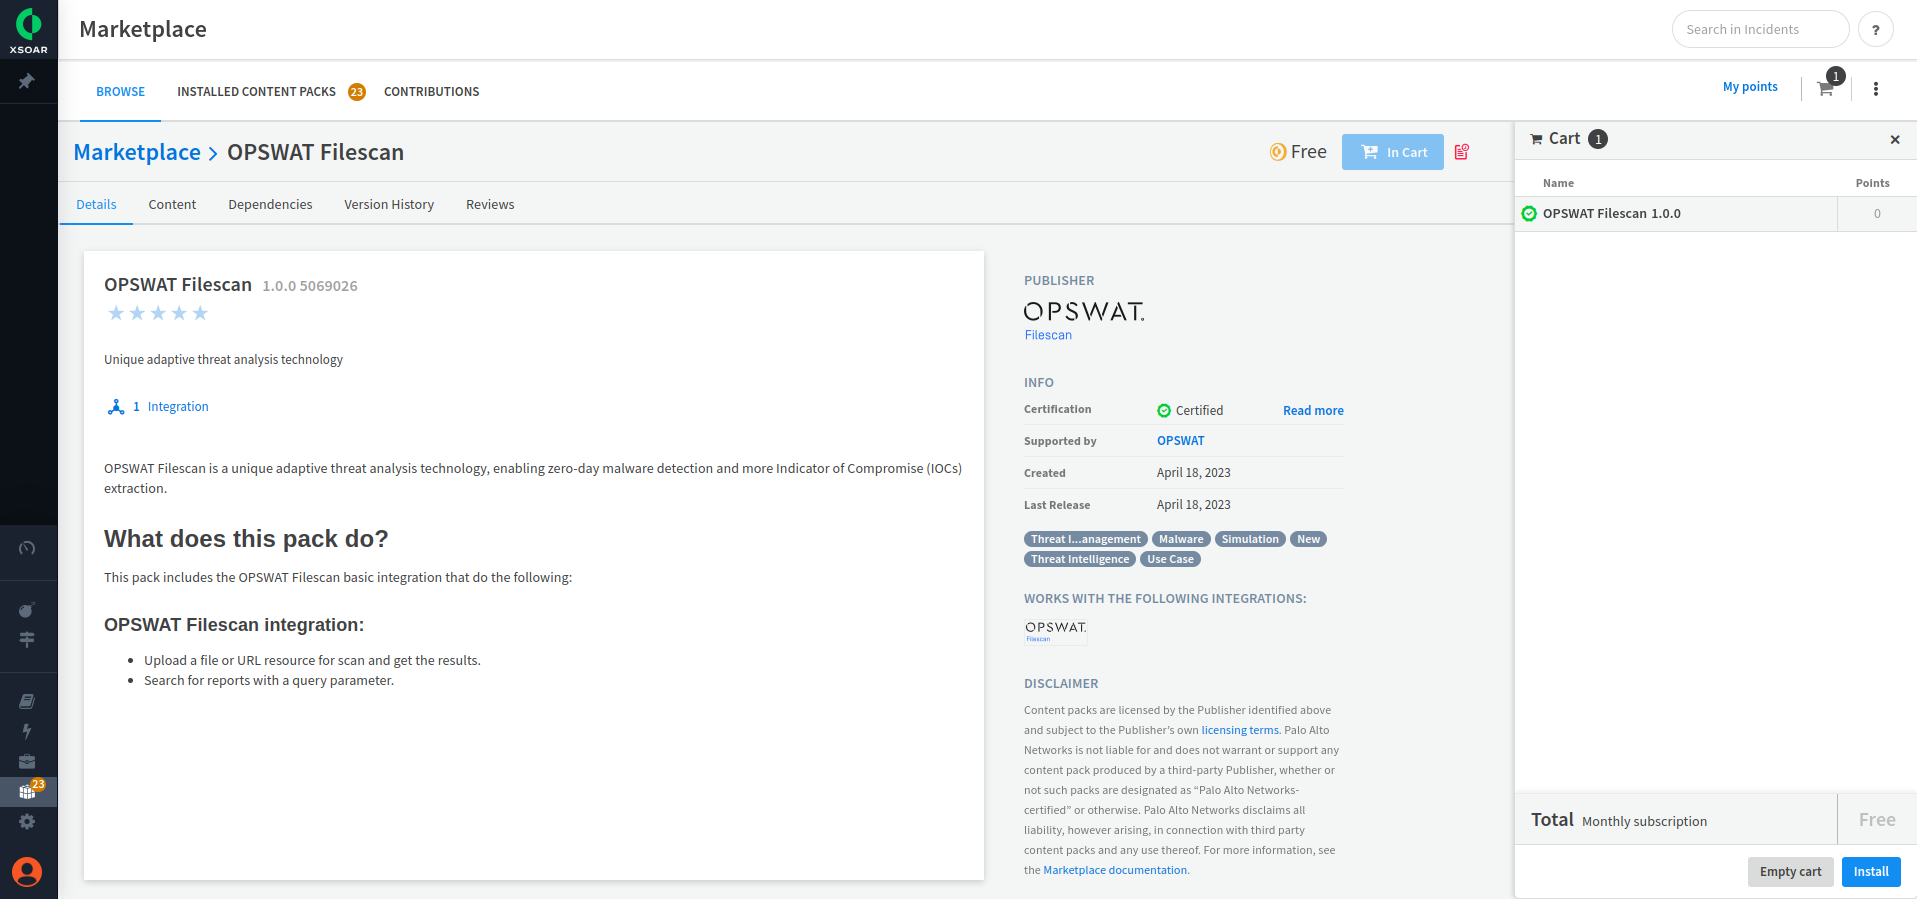Screen dimensions: 1917x899
Task: Click the licensing terms link
Action: (x=1240, y=730)
